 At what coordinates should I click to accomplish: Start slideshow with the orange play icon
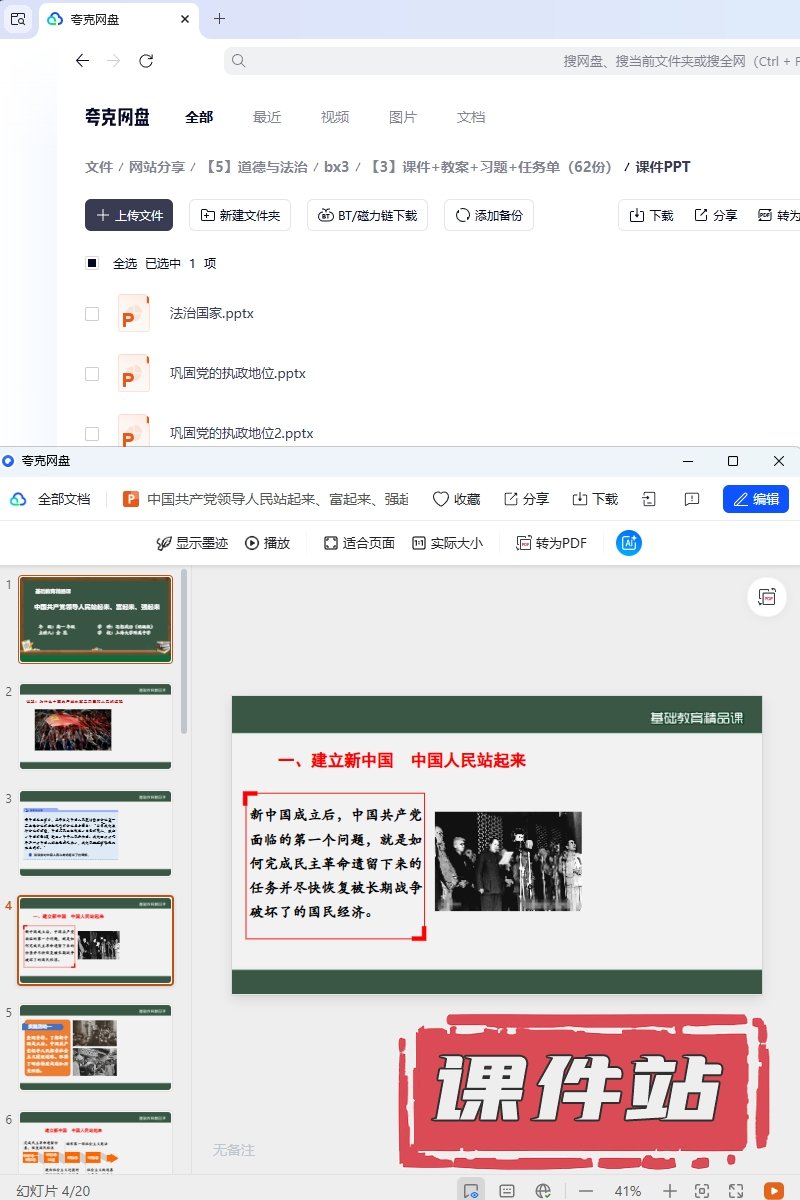[x=773, y=1190]
